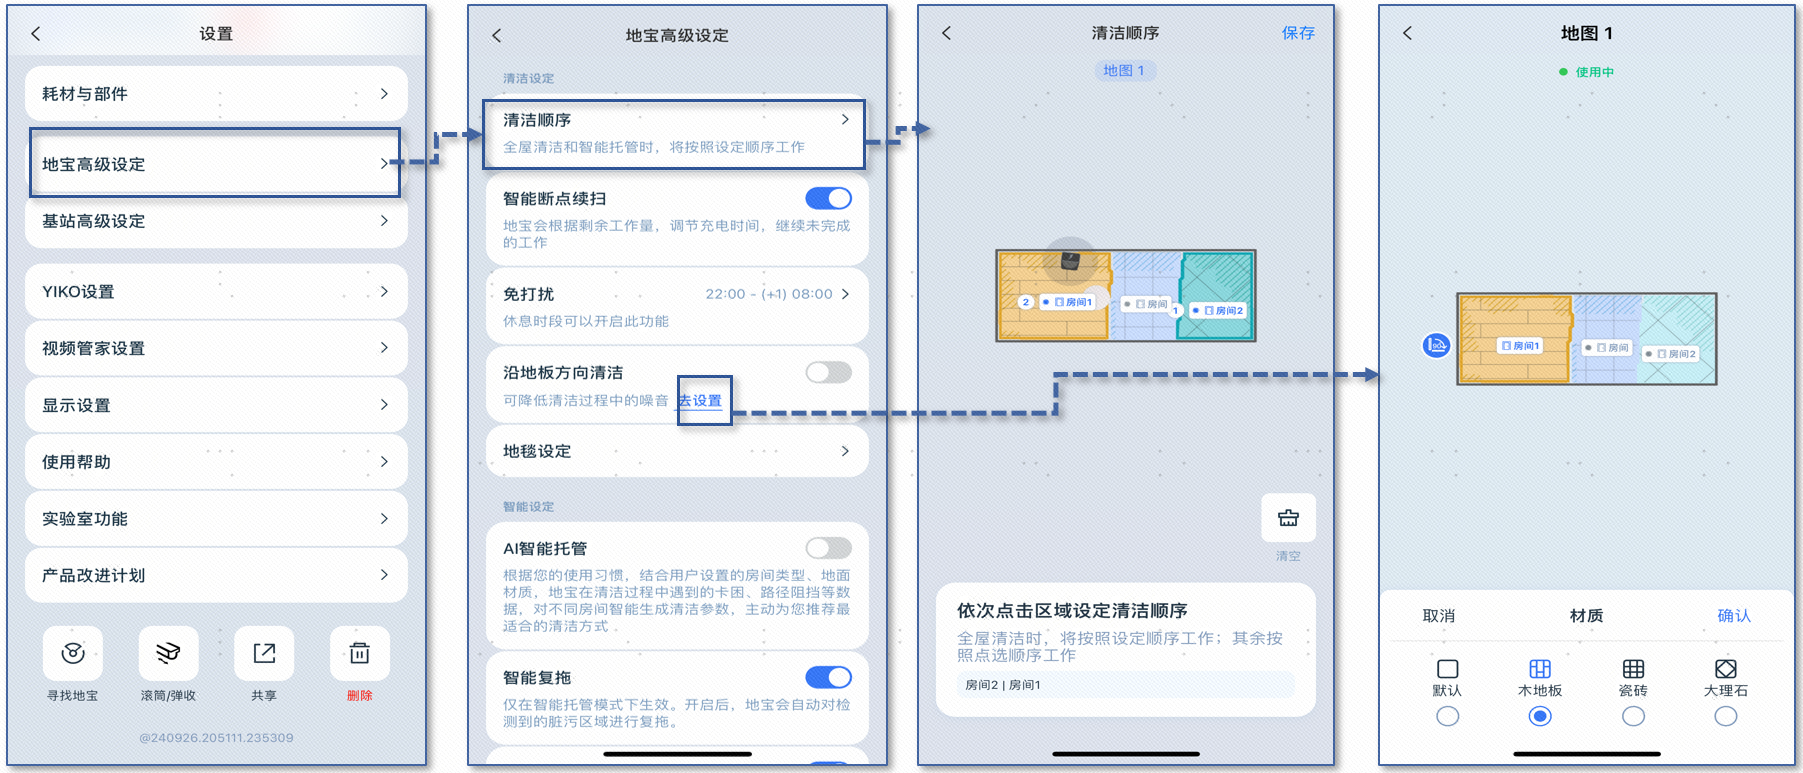Tap the 删除 trash icon

tap(359, 654)
